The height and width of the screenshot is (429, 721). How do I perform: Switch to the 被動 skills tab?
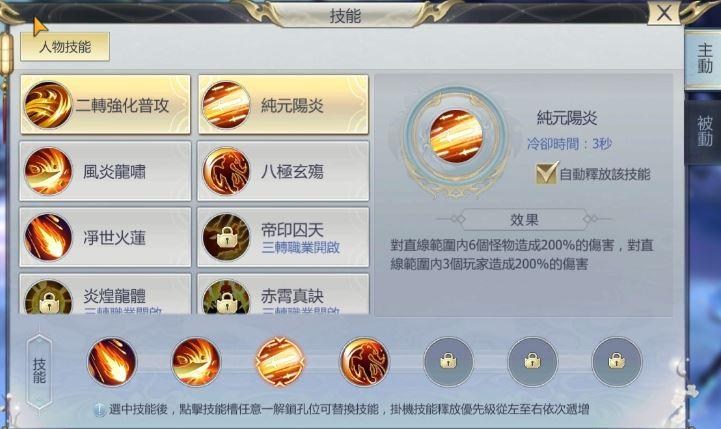click(704, 131)
